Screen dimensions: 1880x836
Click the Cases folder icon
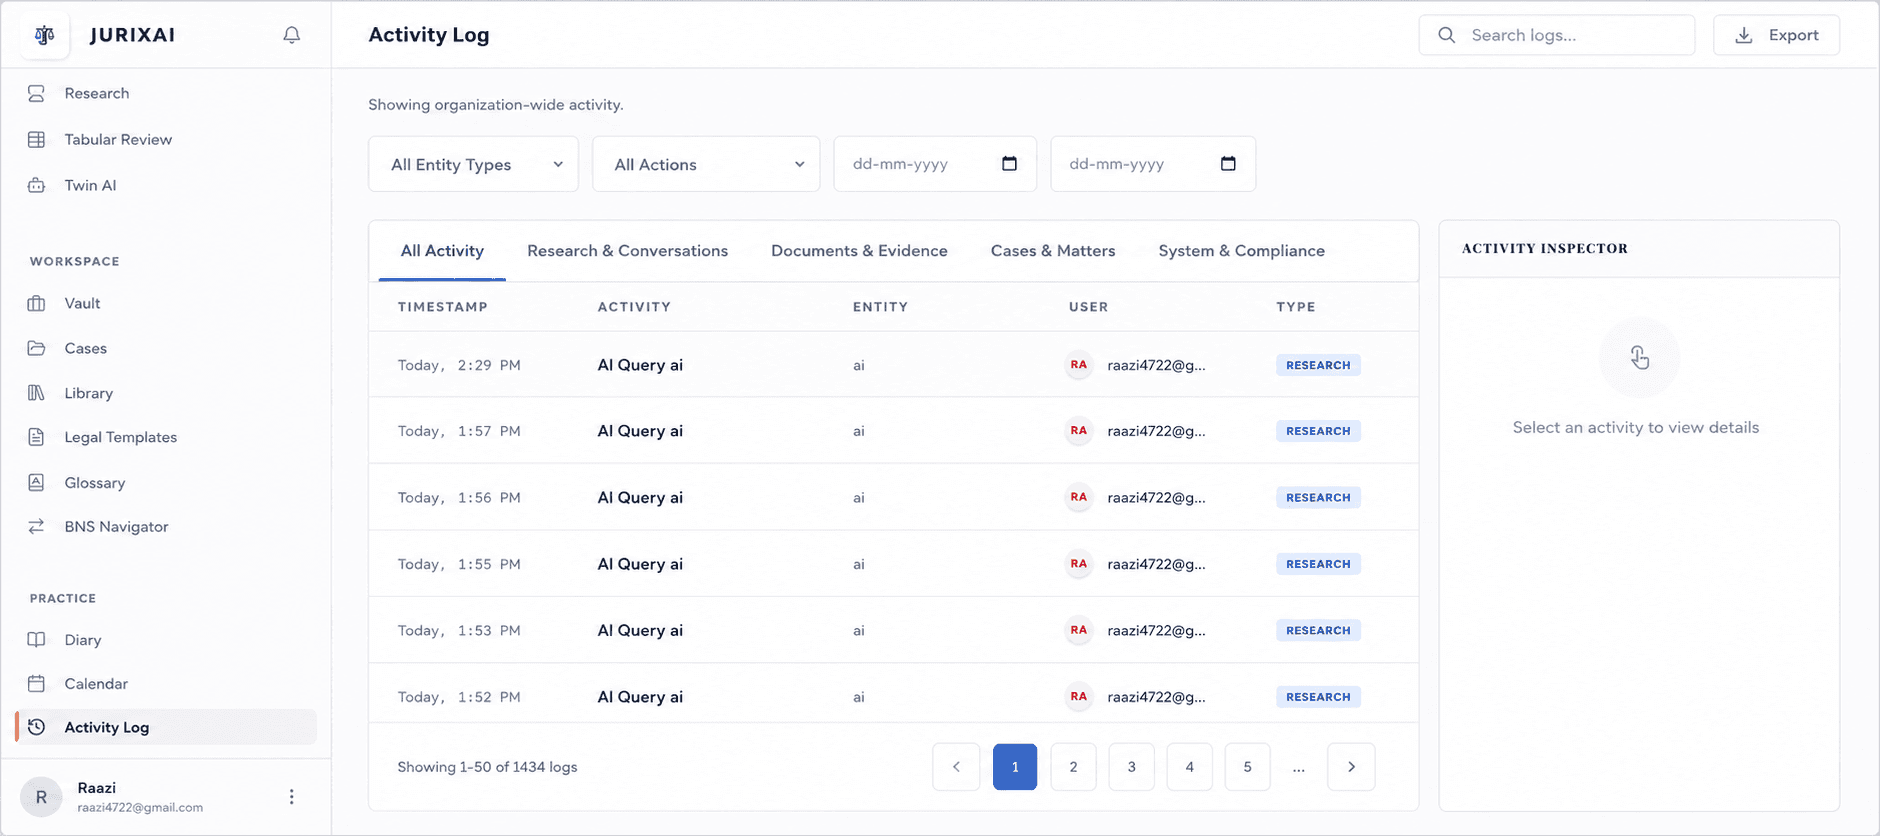pos(36,348)
